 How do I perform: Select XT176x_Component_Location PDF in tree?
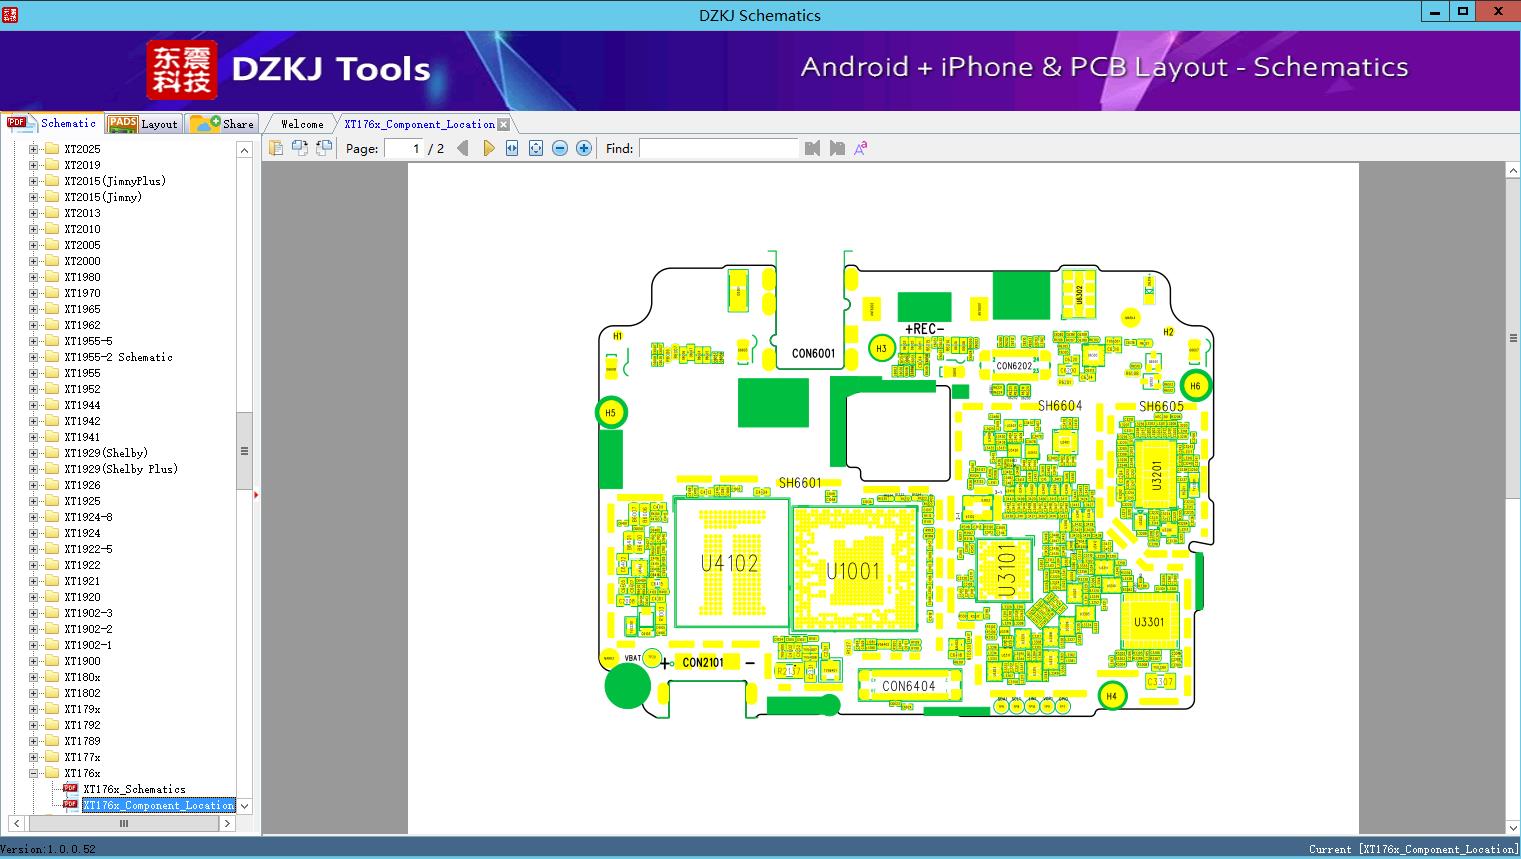(x=158, y=805)
